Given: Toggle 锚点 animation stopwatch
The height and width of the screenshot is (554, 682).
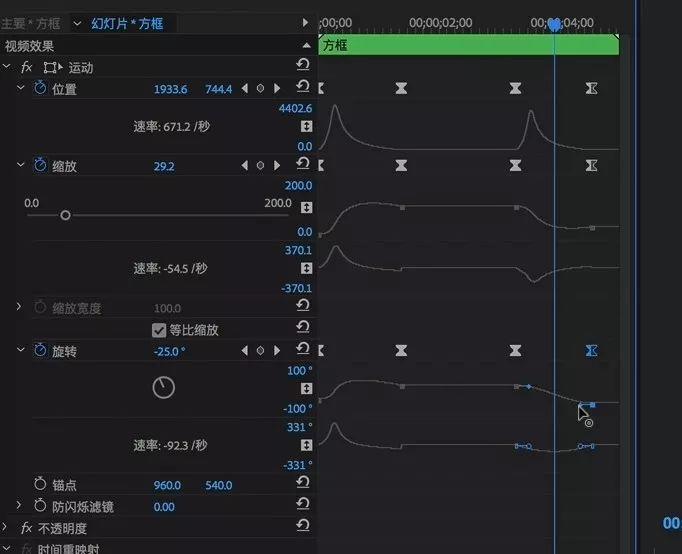Looking at the screenshot, I should click(x=40, y=484).
